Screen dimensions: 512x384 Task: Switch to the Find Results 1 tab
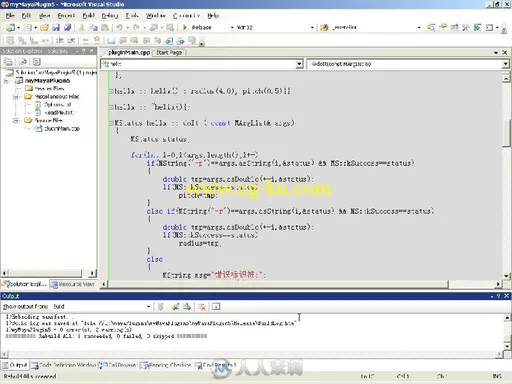tap(216, 365)
